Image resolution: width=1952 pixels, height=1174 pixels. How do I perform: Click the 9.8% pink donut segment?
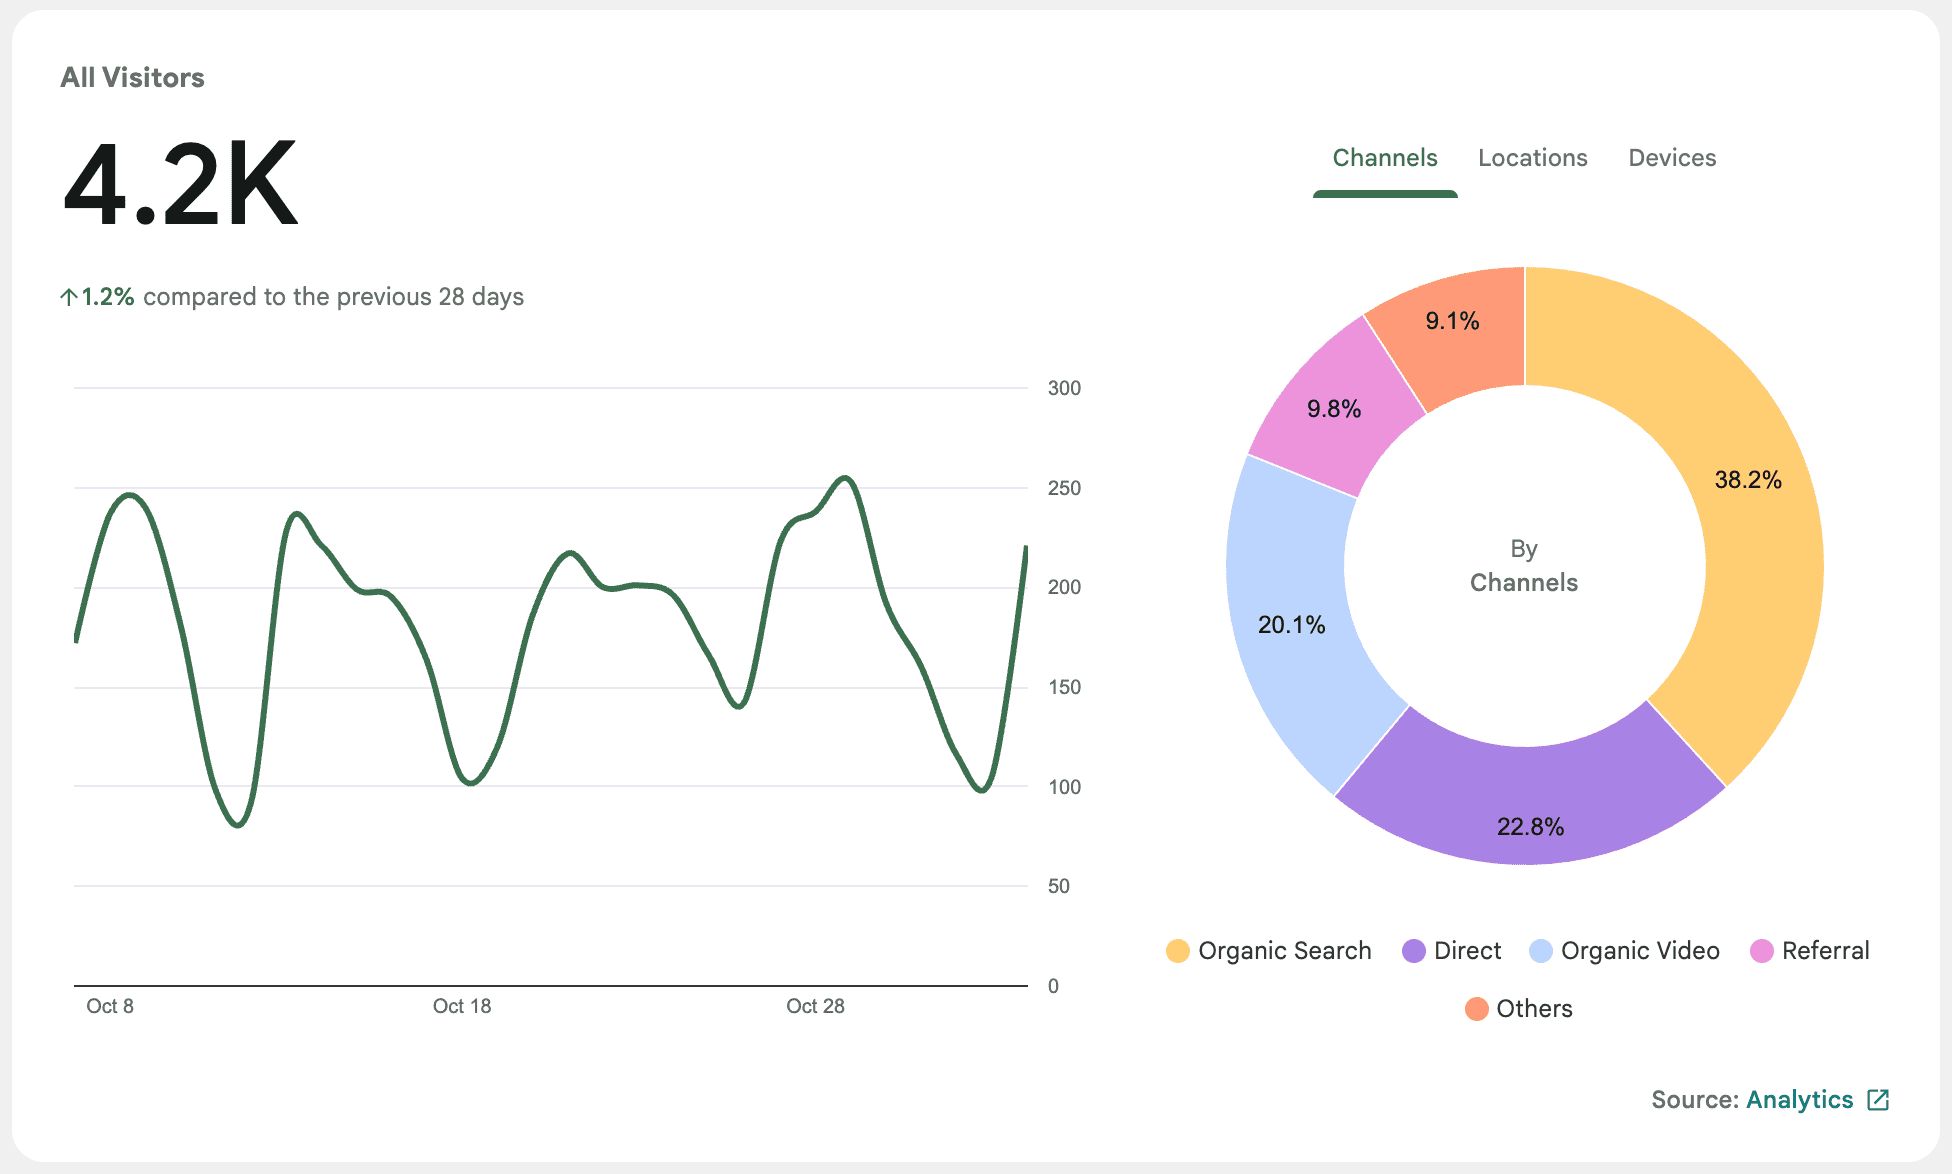pos(1335,408)
